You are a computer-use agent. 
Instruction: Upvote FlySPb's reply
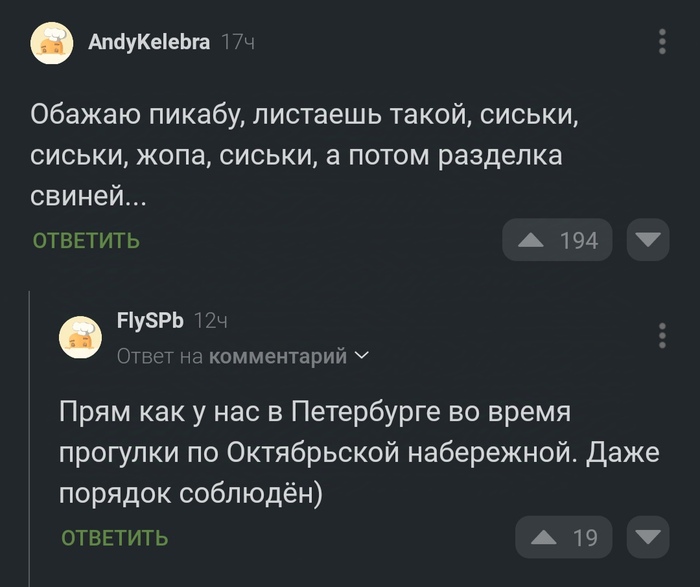pyautogui.click(x=545, y=538)
